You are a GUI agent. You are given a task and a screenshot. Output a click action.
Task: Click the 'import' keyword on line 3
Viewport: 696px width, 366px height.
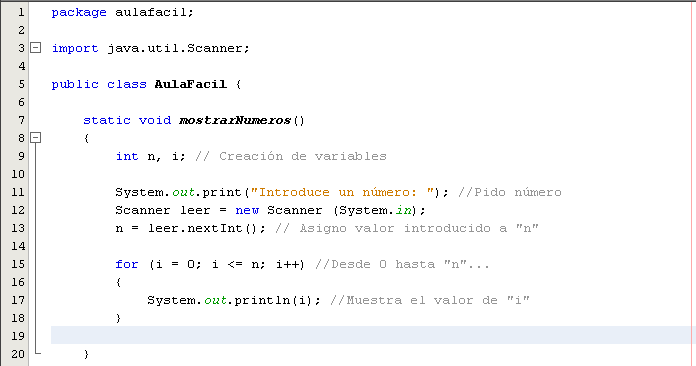point(75,48)
